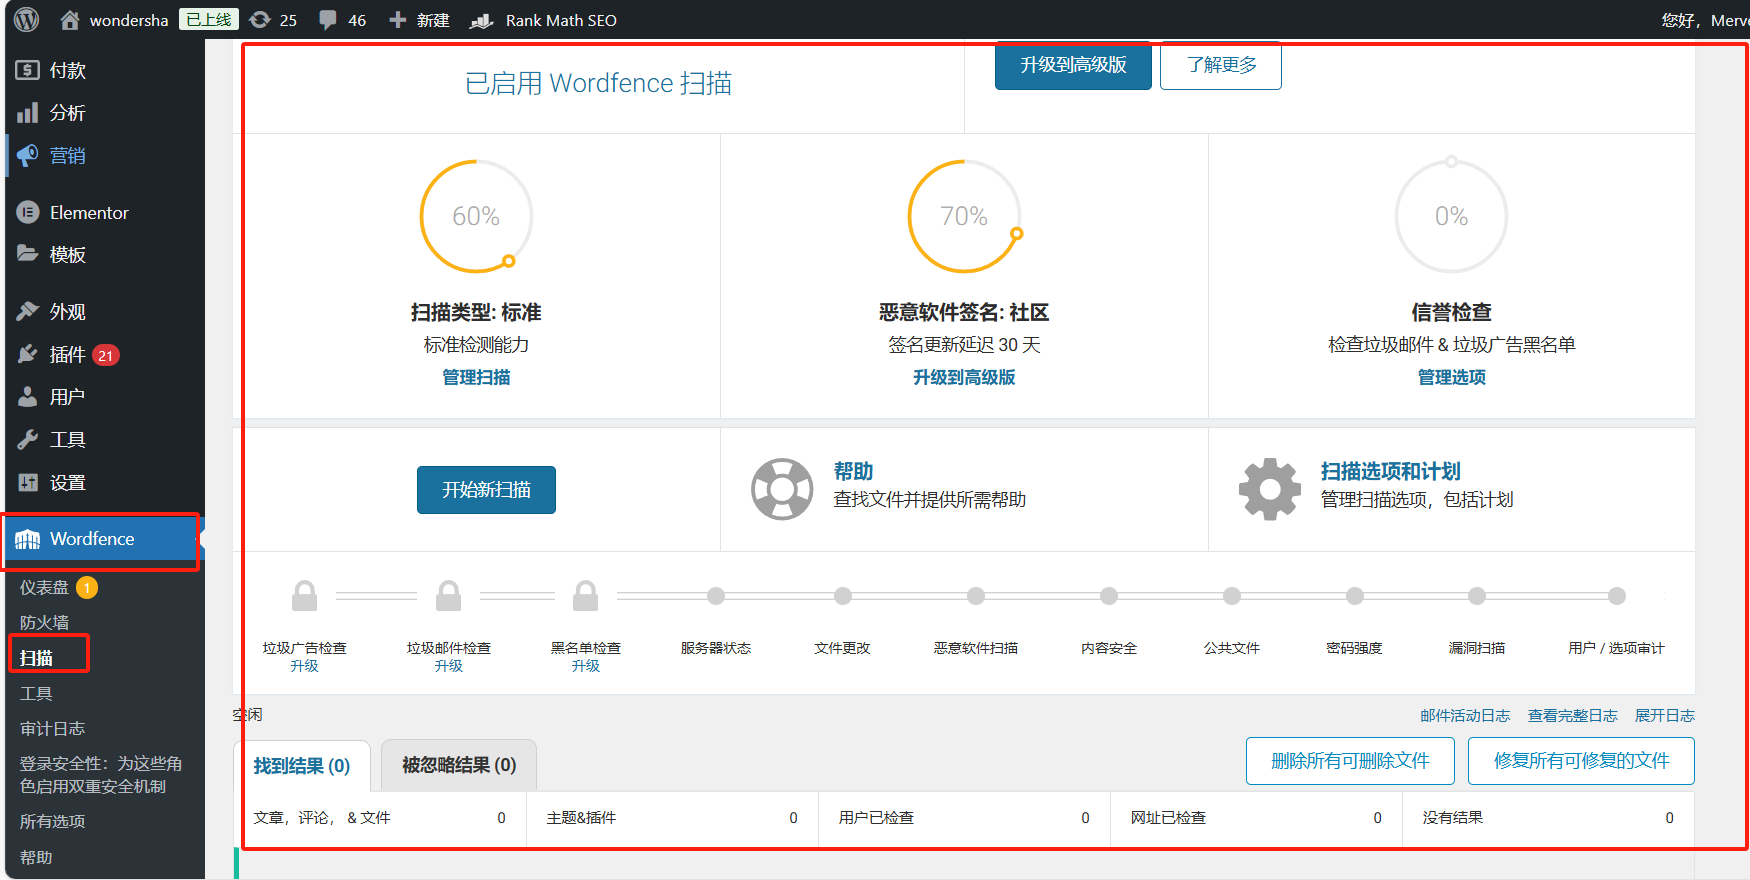Image resolution: width=1750 pixels, height=880 pixels.
Task: Open the 所有选项 submenu item
Action: click(52, 821)
